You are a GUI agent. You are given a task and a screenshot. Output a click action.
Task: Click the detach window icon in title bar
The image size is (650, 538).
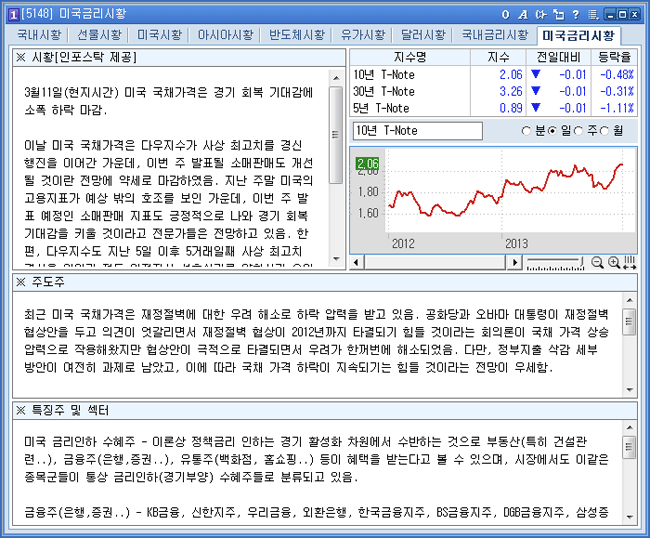pos(556,14)
